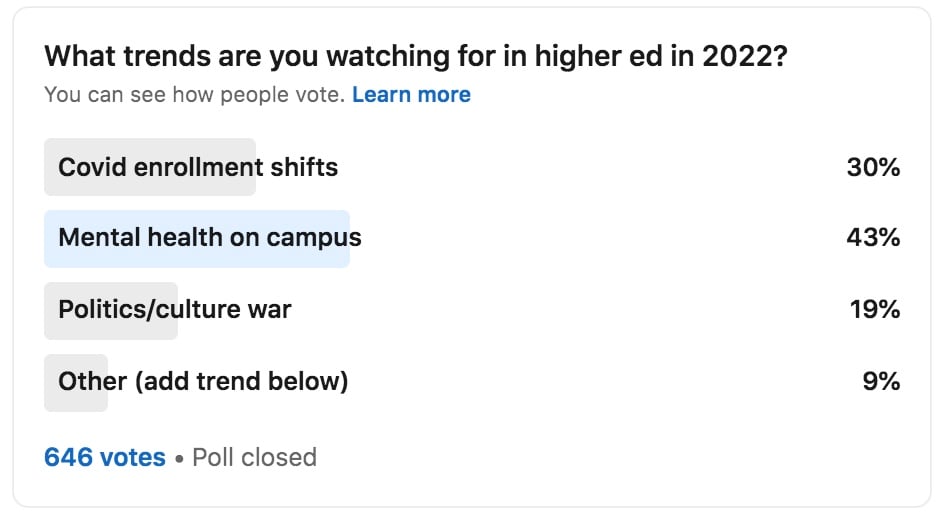Screen dimensions: 948x516
Task: Choose the Politics/culture war option label
Action: (x=175, y=310)
